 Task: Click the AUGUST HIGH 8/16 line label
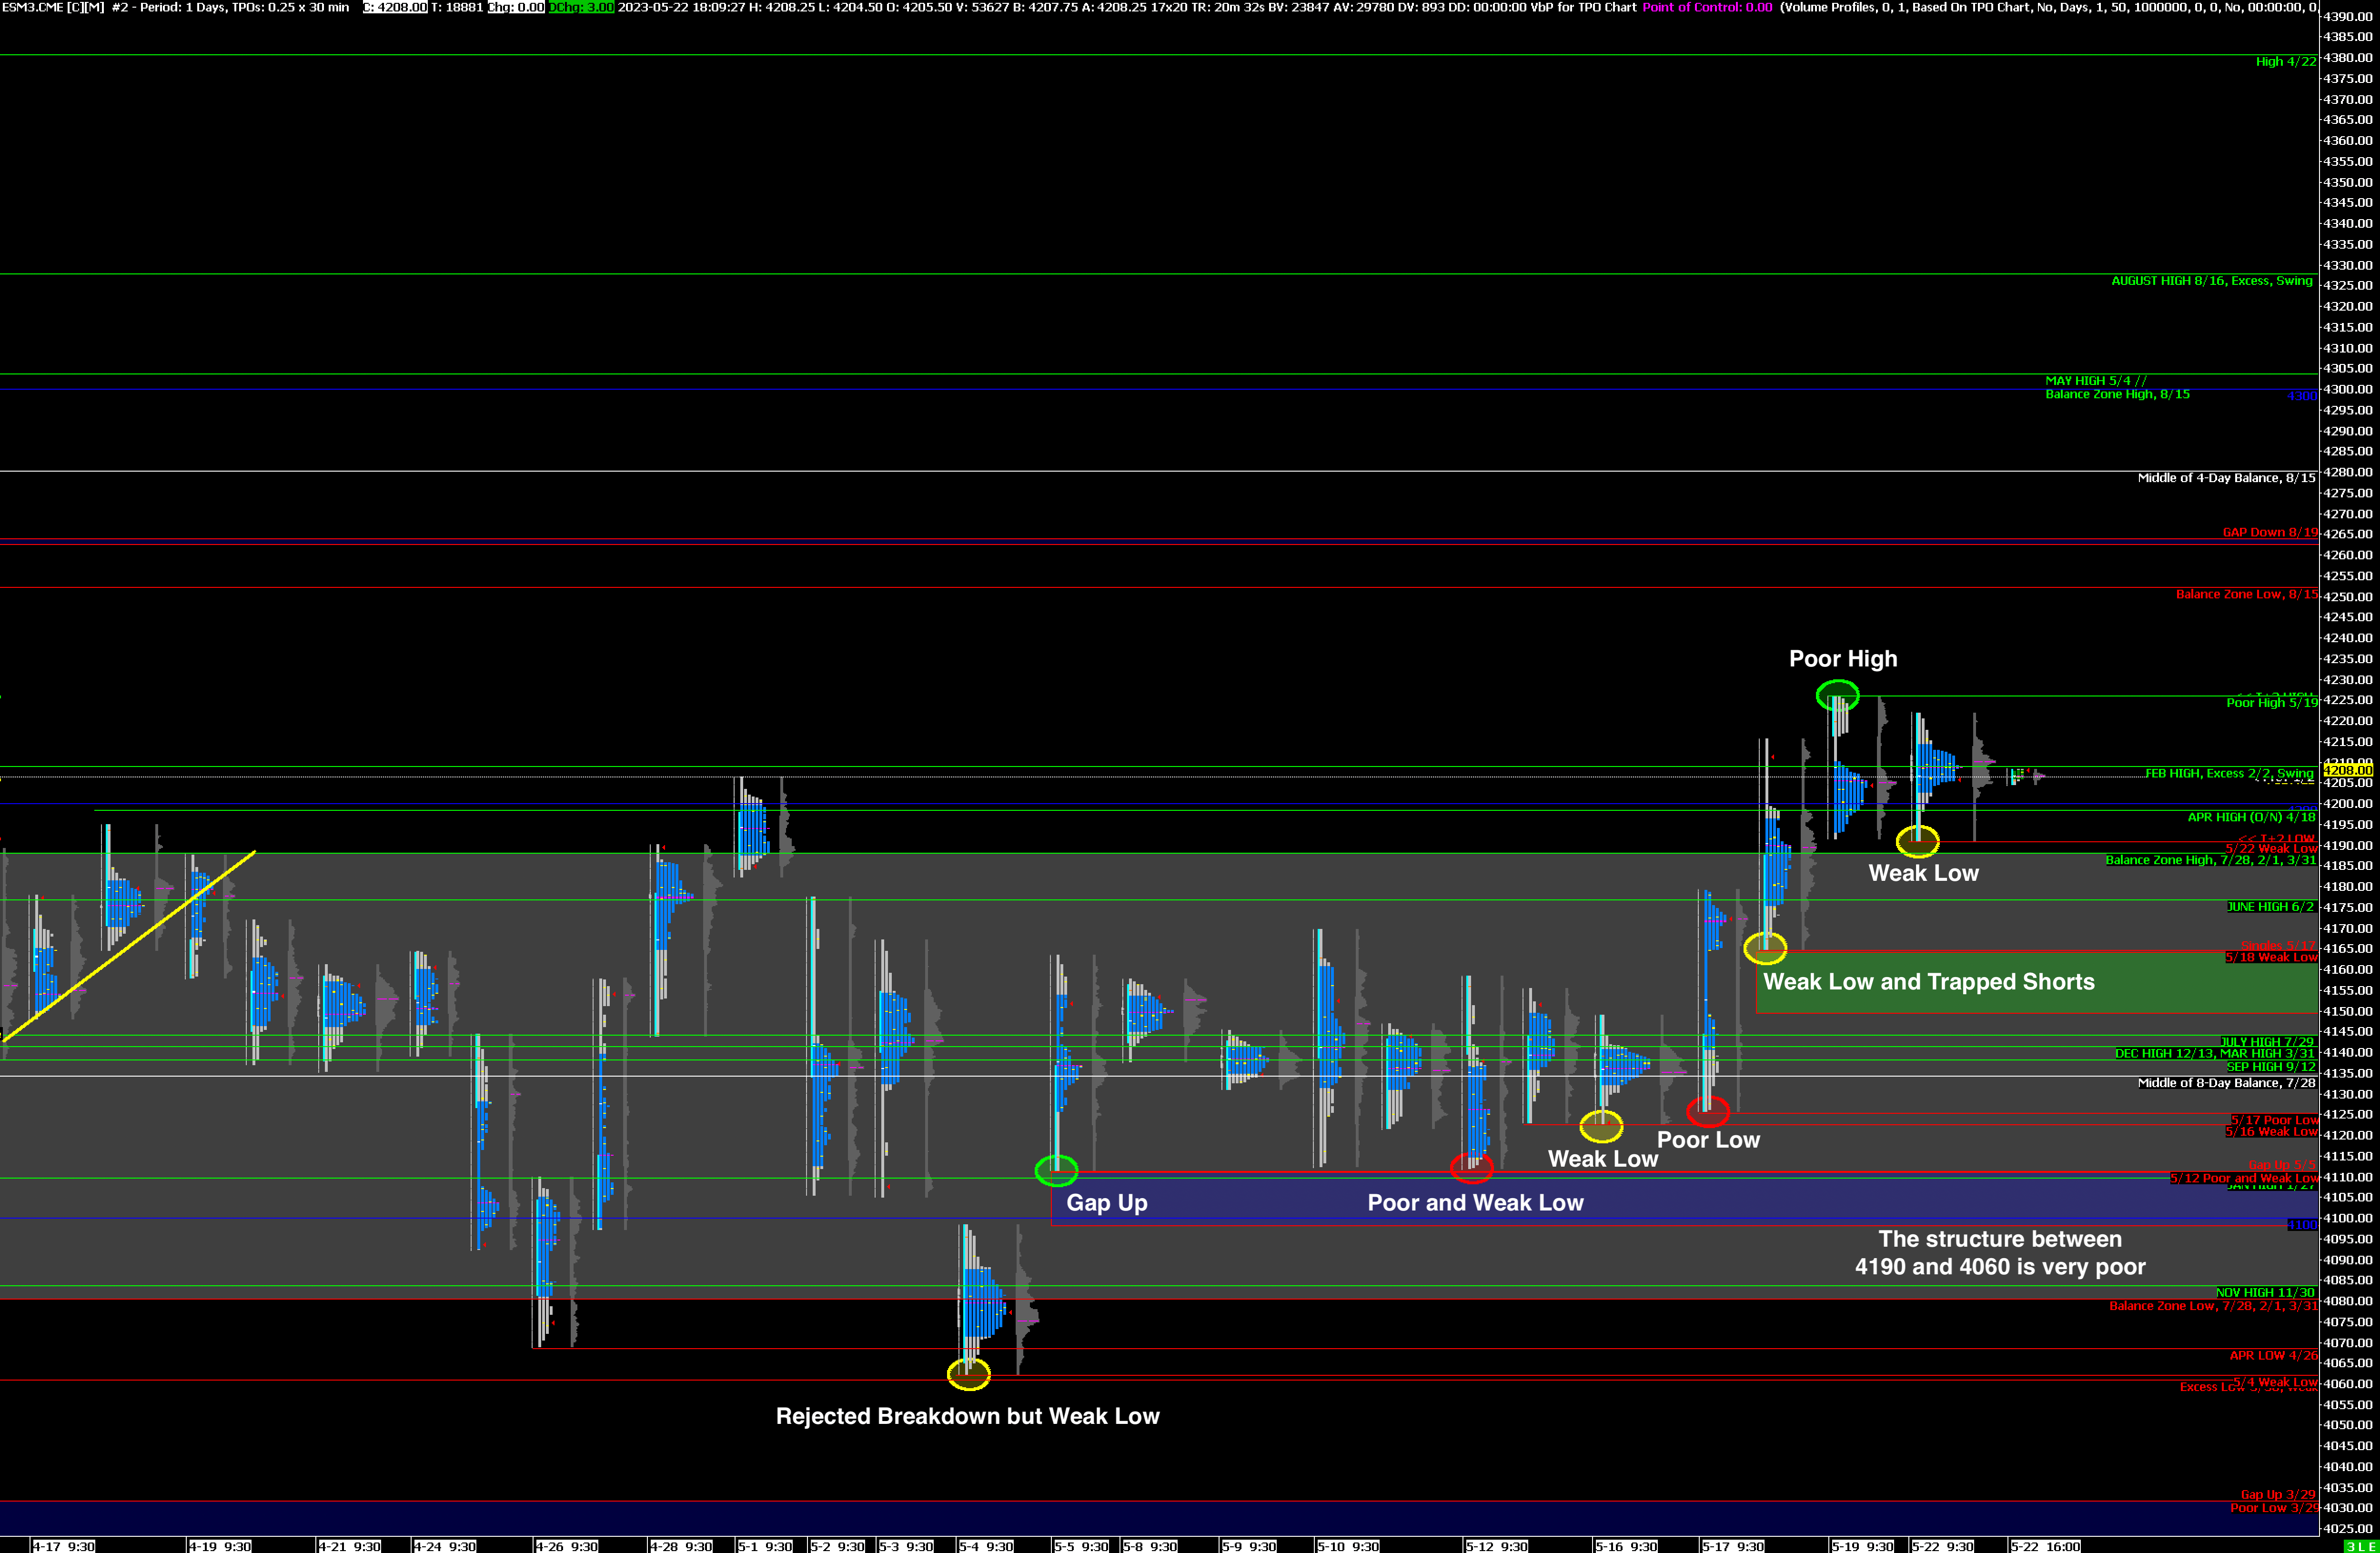(2211, 281)
